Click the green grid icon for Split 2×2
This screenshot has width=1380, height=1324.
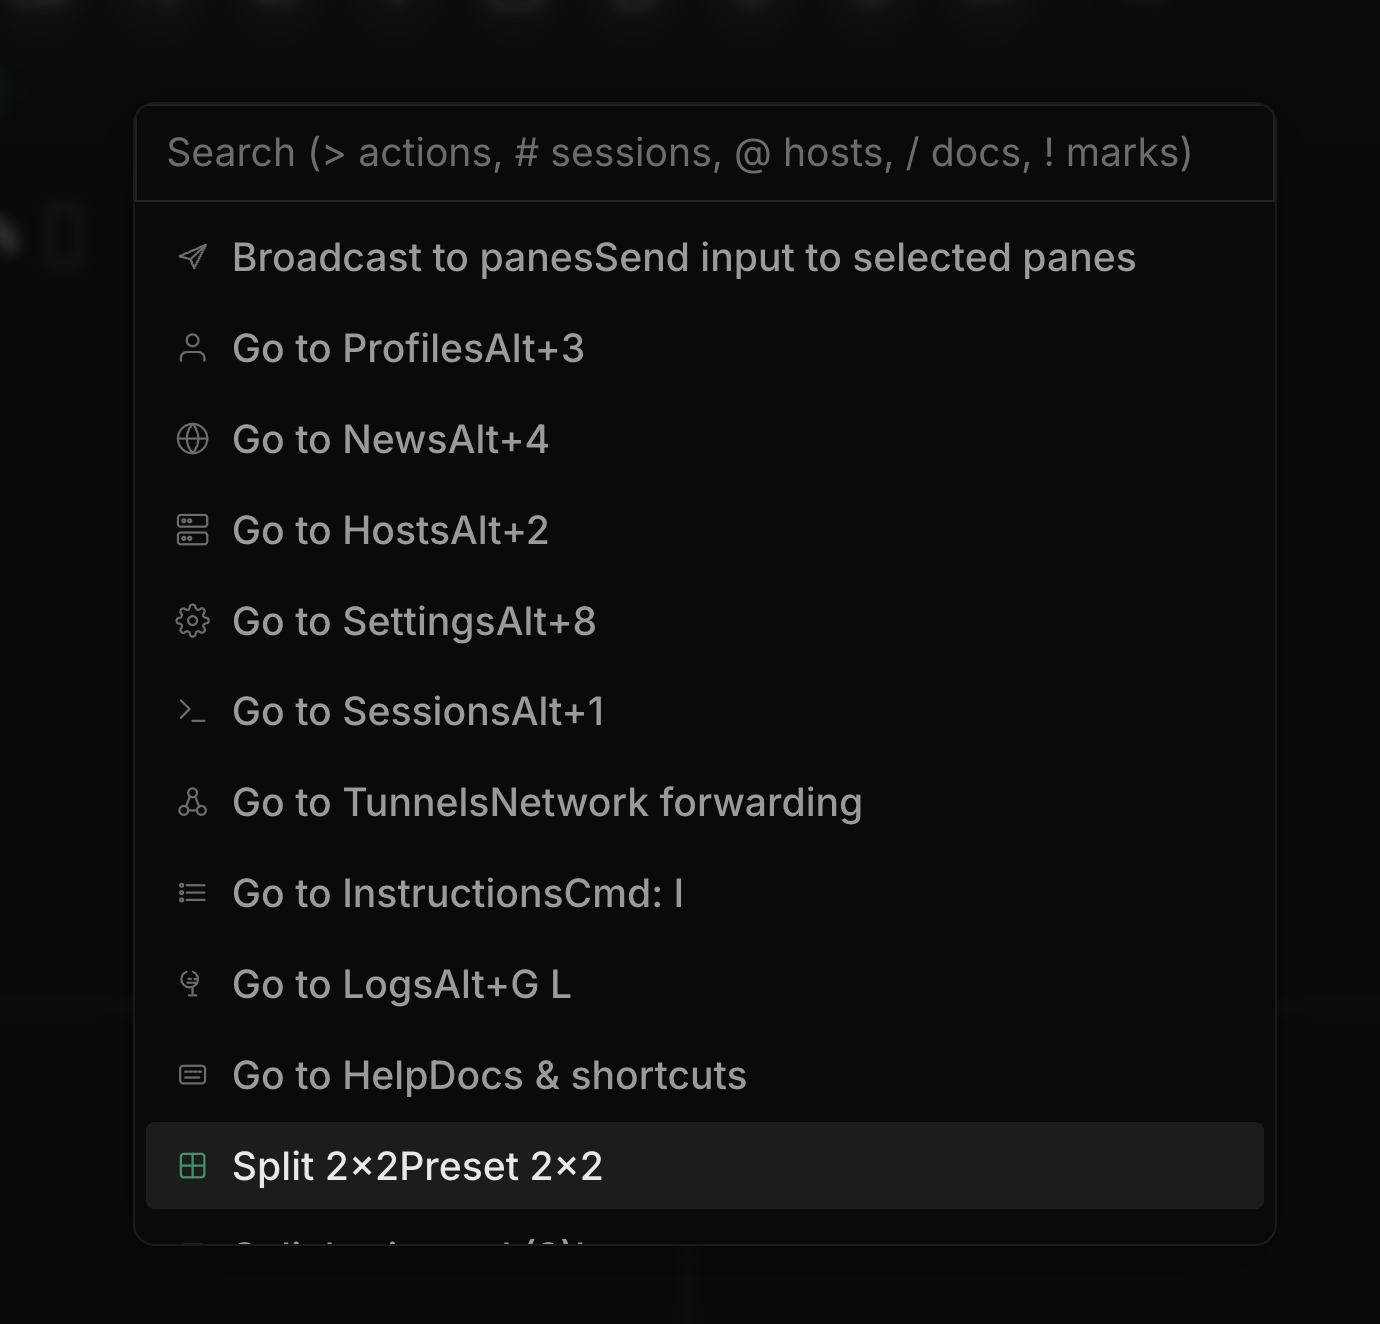[x=192, y=1165]
